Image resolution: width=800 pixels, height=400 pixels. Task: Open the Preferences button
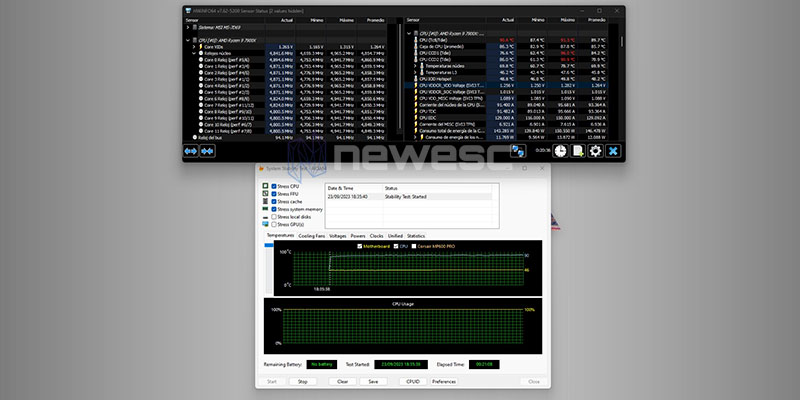tap(444, 382)
